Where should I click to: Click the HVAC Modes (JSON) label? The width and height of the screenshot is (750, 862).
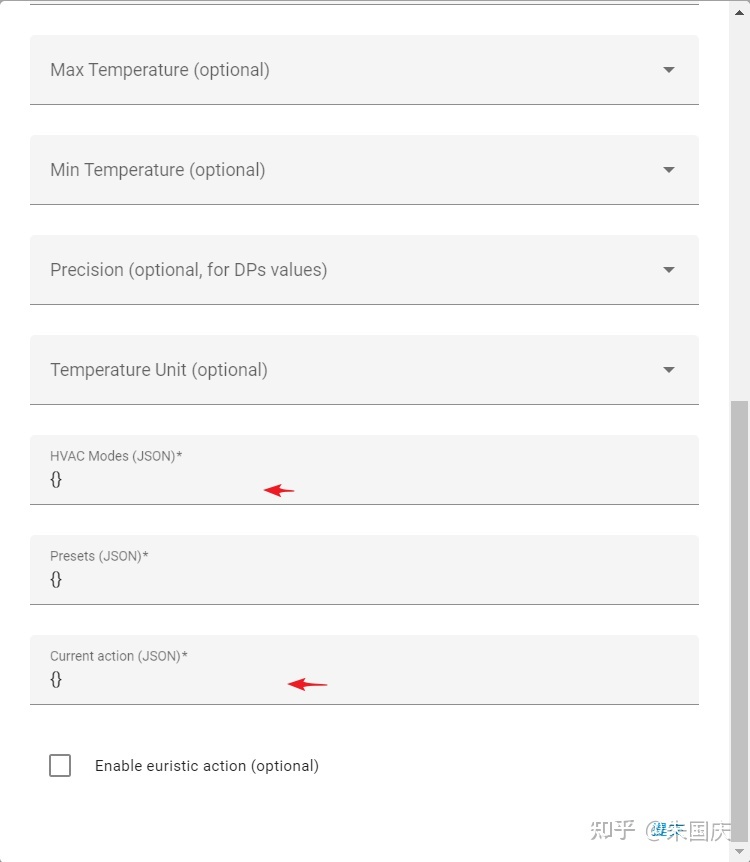(116, 456)
